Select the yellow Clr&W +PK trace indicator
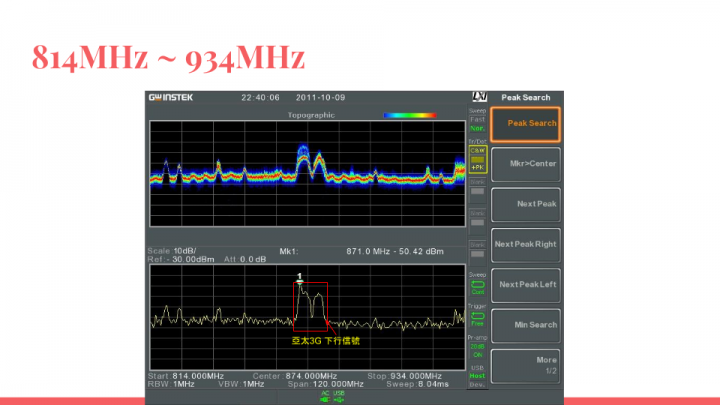The height and width of the screenshot is (405, 720). pyautogui.click(x=478, y=159)
